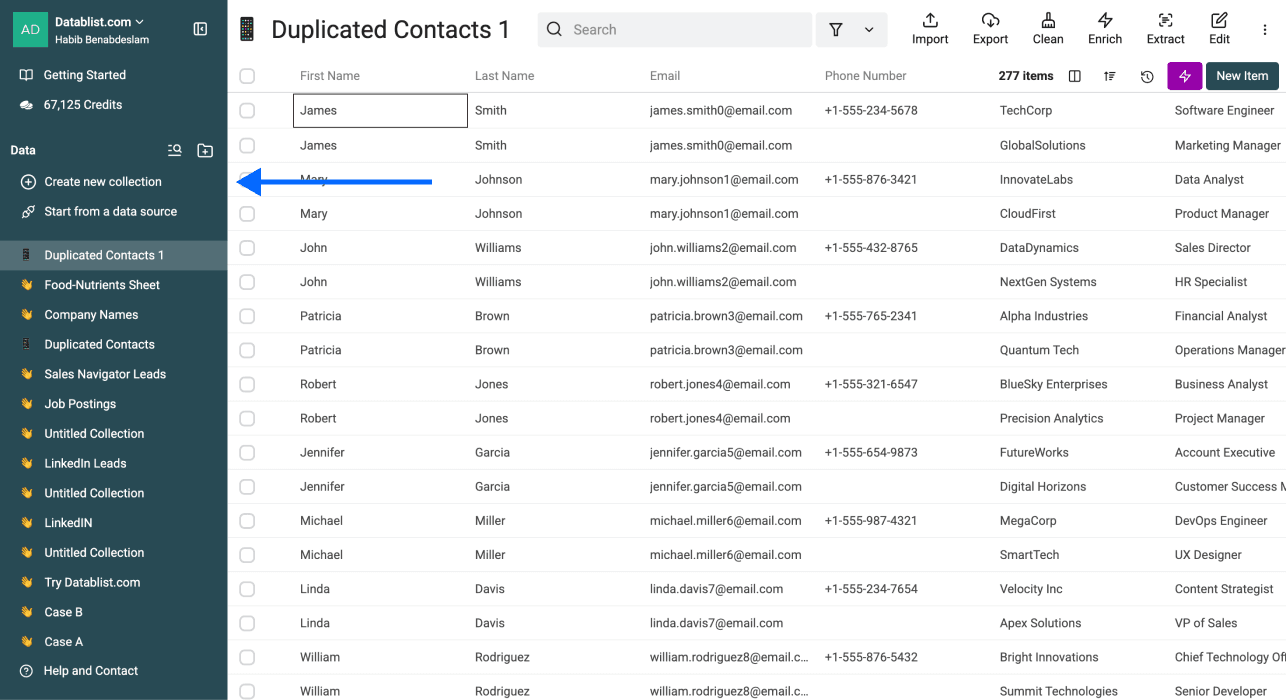
Task: Click the Import icon
Action: point(929,28)
